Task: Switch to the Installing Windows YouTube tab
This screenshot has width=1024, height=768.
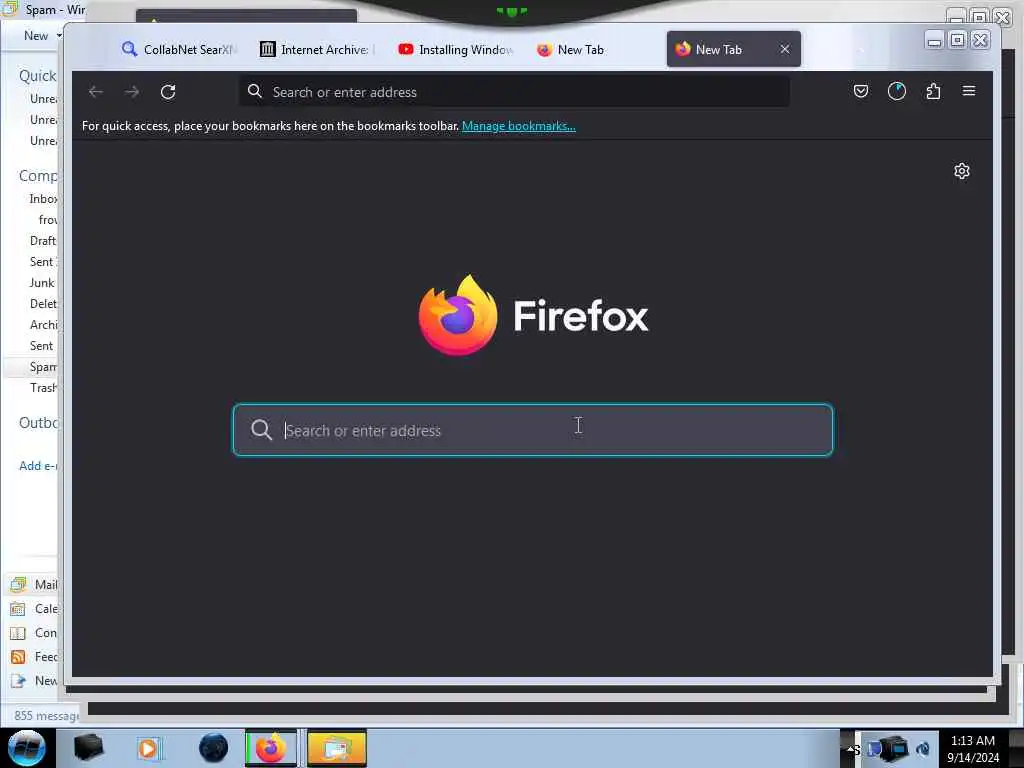Action: pyautogui.click(x=456, y=50)
